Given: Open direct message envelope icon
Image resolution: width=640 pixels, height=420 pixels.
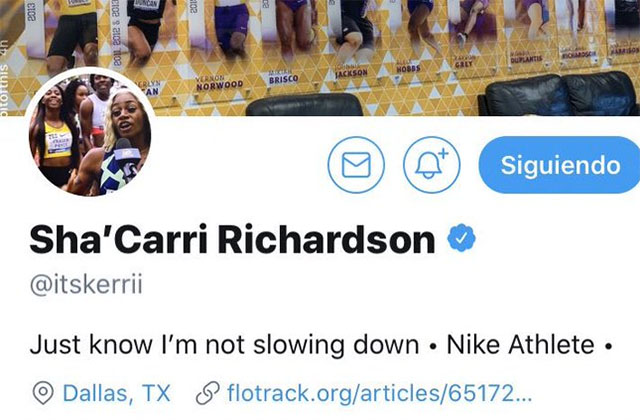Looking at the screenshot, I should click(356, 164).
